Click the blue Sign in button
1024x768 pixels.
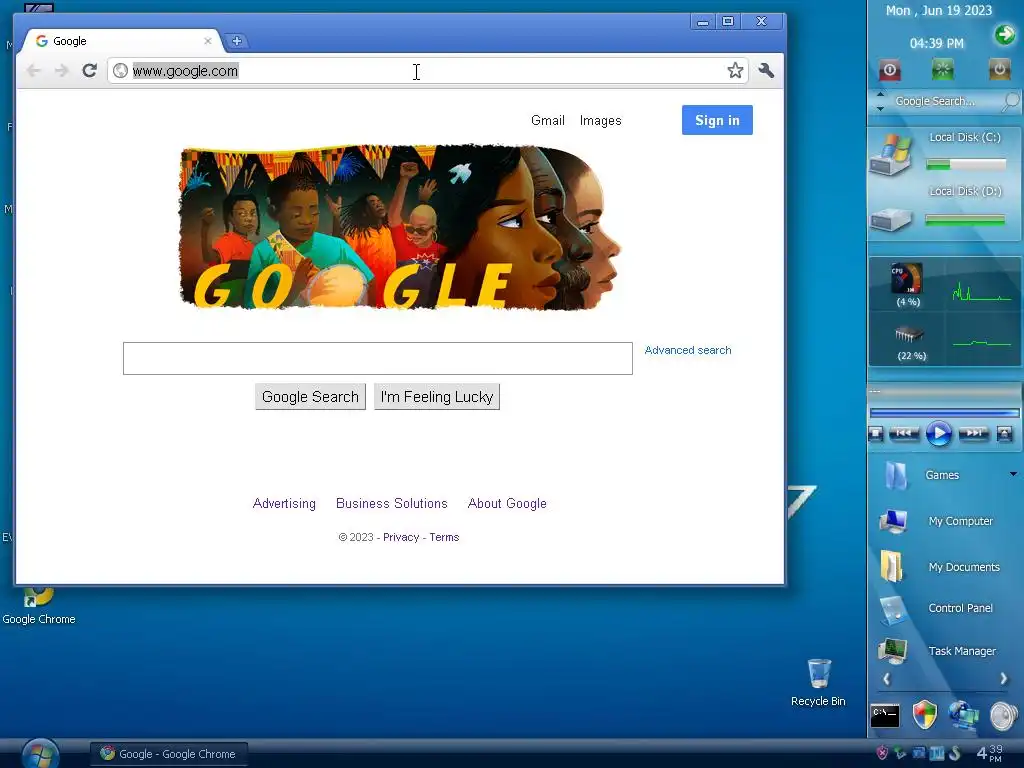[x=717, y=120]
